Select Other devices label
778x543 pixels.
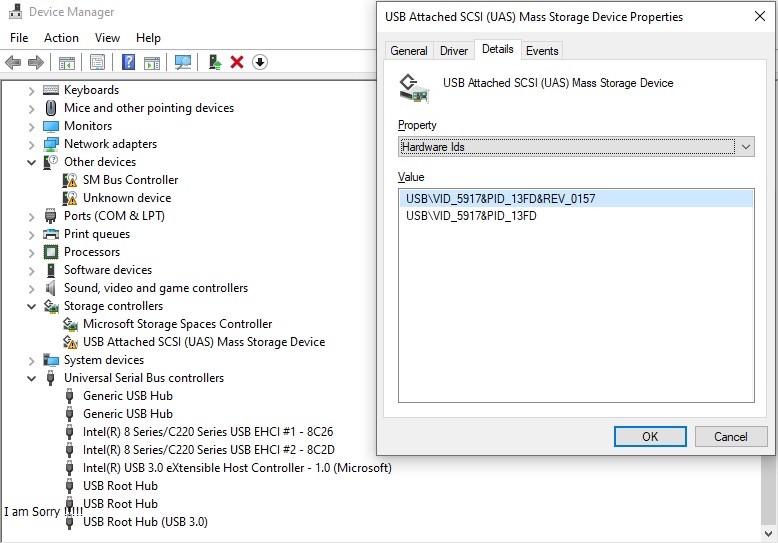(x=100, y=162)
